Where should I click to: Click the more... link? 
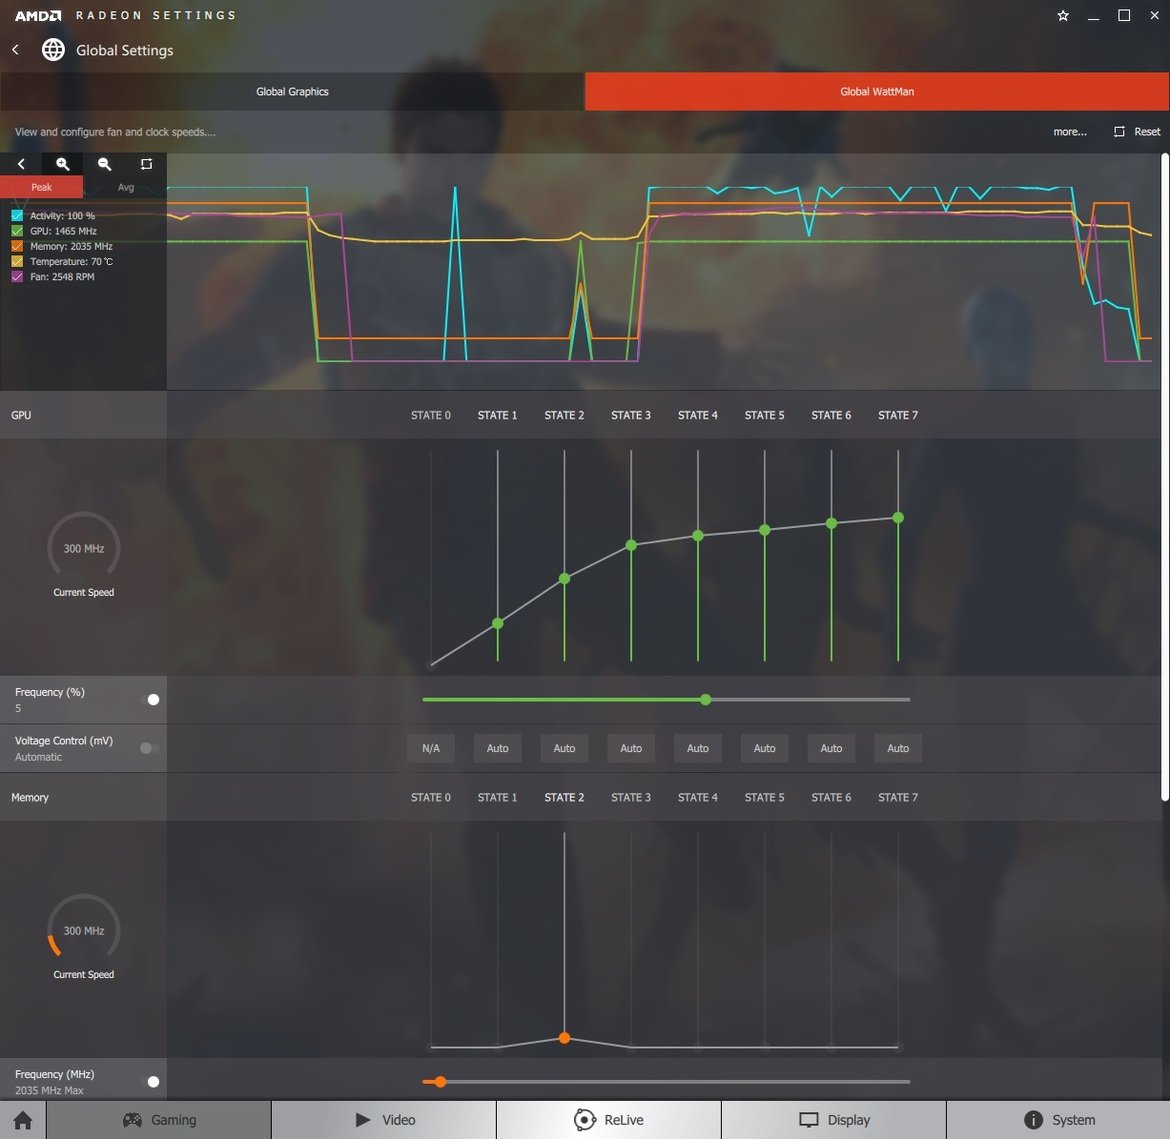coord(1069,131)
